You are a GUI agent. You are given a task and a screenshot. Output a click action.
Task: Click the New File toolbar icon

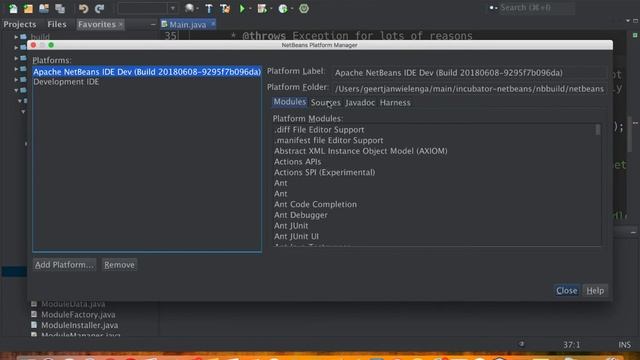pos(13,8)
